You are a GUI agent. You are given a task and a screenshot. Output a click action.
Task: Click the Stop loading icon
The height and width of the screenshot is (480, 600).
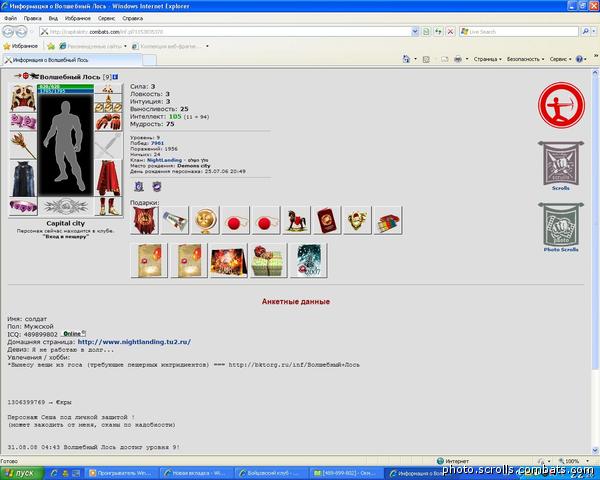point(450,32)
